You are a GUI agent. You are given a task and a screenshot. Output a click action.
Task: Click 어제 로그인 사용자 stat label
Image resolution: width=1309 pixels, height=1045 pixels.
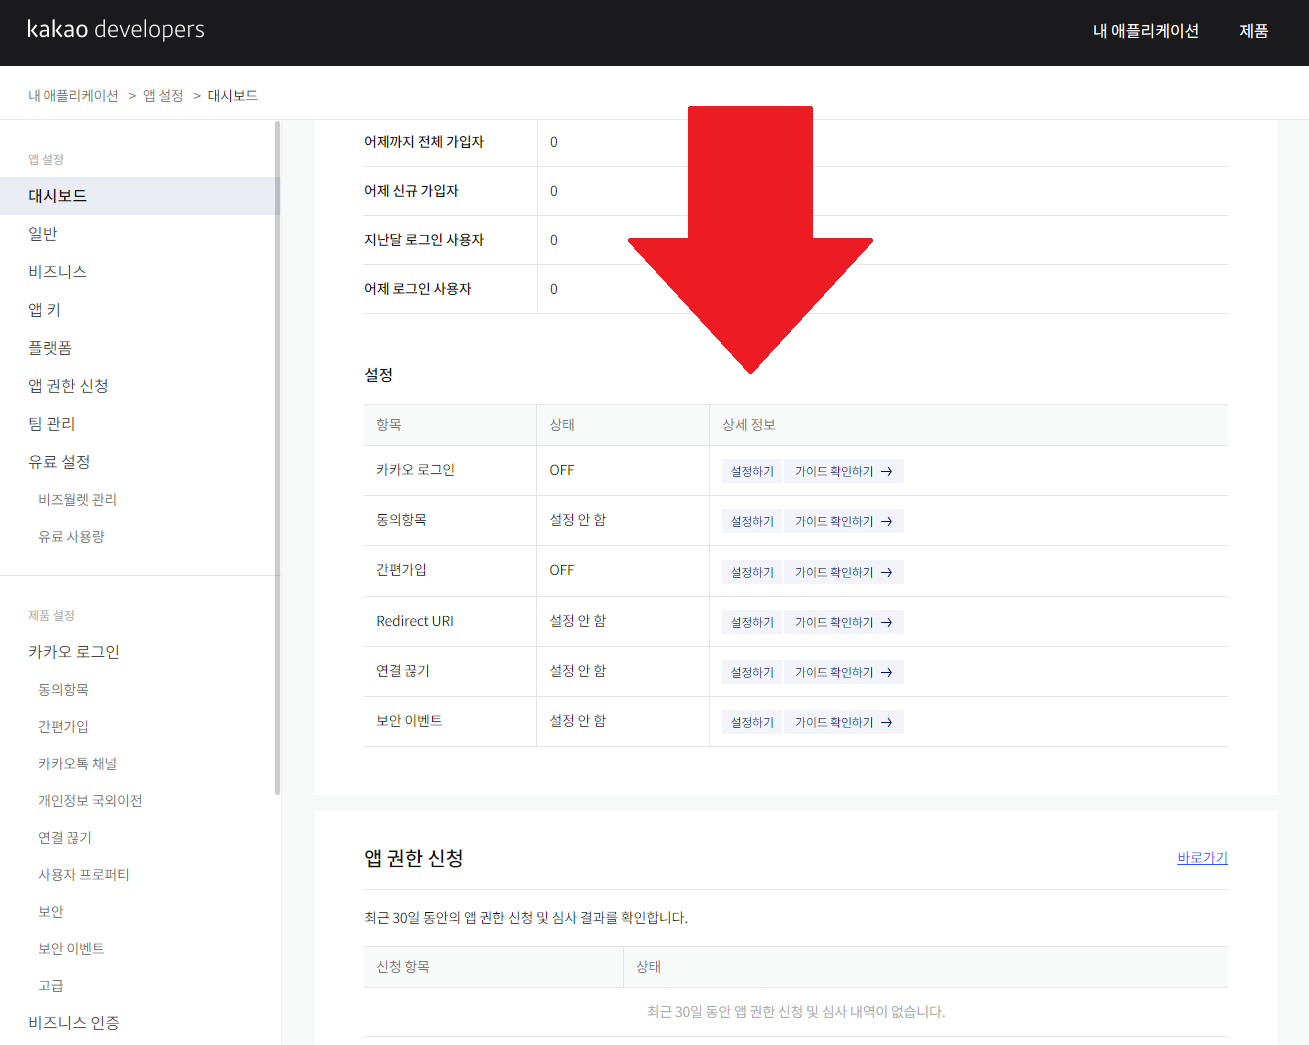pos(418,289)
